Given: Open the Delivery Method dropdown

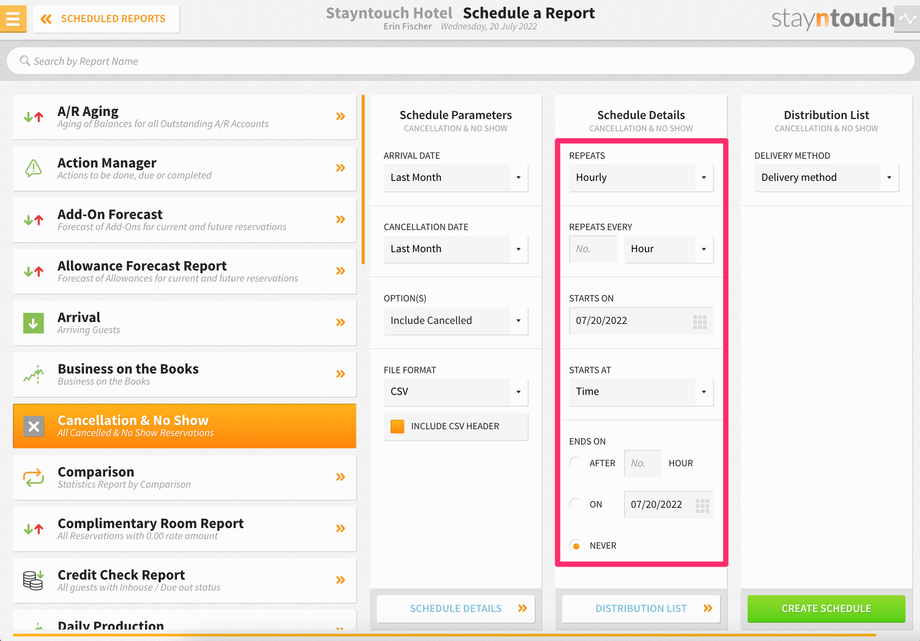Looking at the screenshot, I should 826,178.
